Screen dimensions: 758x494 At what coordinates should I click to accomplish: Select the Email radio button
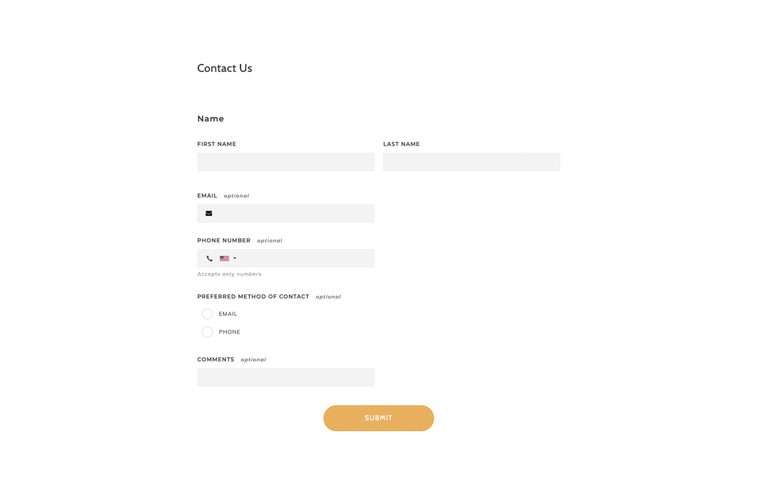pyautogui.click(x=207, y=314)
